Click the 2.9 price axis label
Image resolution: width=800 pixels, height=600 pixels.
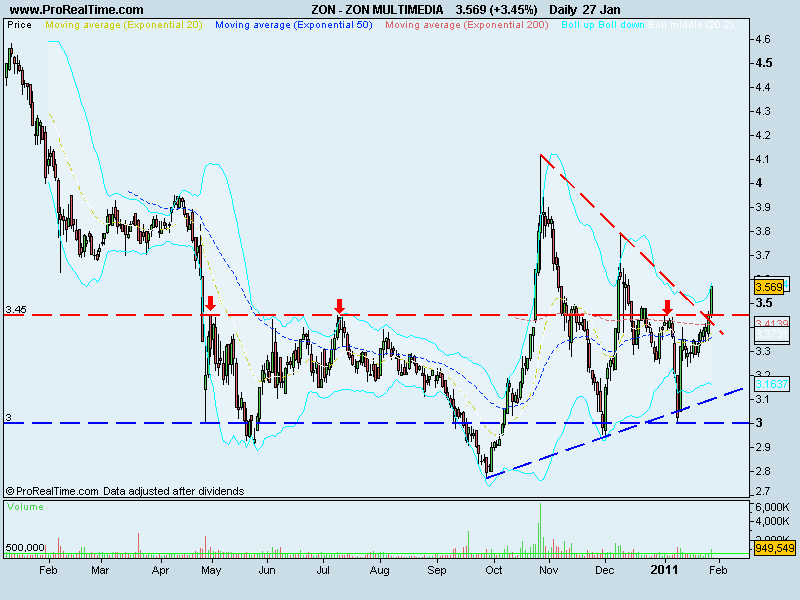(x=763, y=447)
